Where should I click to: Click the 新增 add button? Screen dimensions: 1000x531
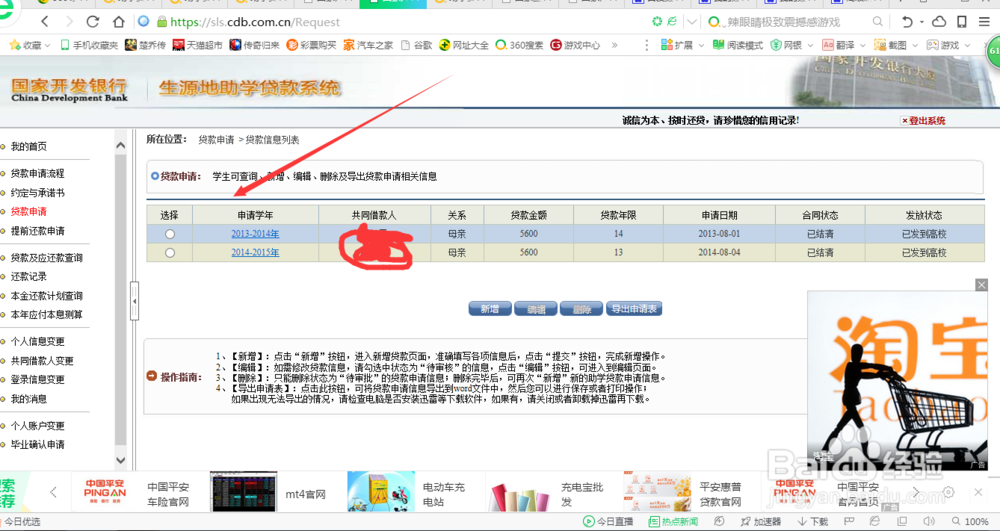(x=490, y=309)
